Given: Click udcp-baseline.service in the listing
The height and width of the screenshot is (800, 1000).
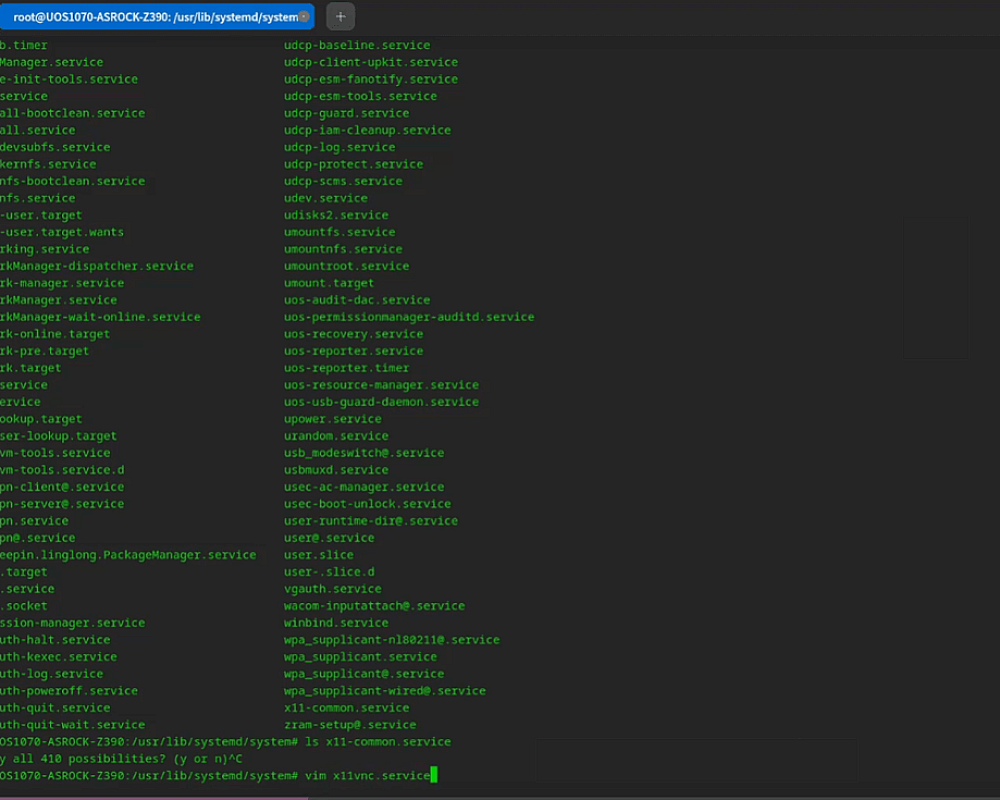Looking at the screenshot, I should click(x=356, y=45).
